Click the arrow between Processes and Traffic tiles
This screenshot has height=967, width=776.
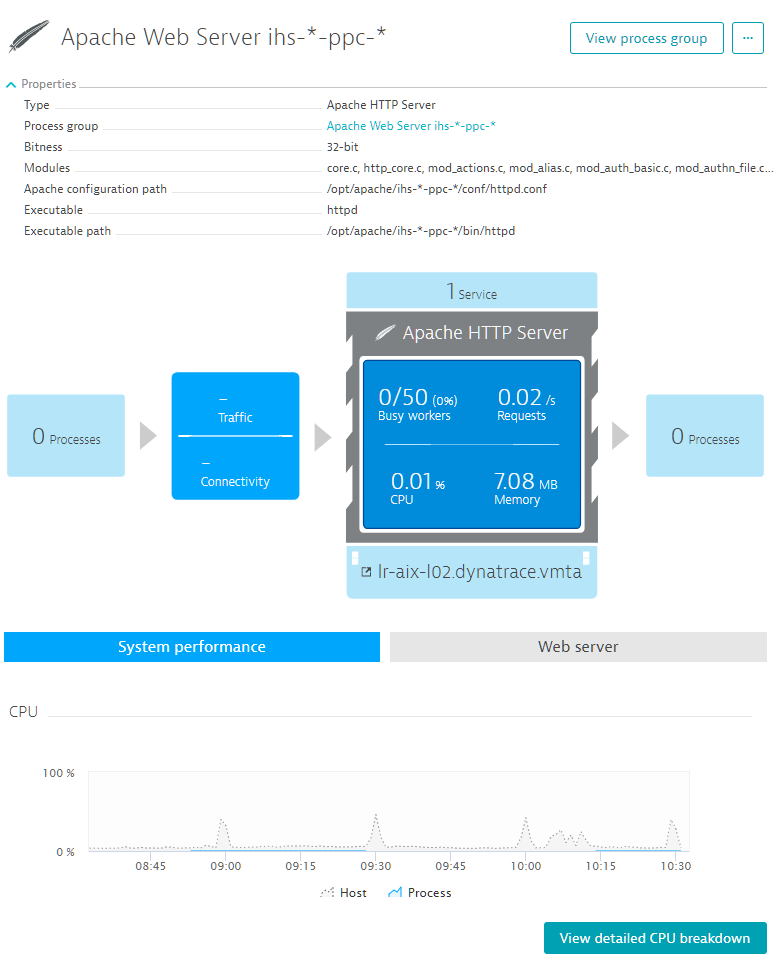[x=148, y=436]
